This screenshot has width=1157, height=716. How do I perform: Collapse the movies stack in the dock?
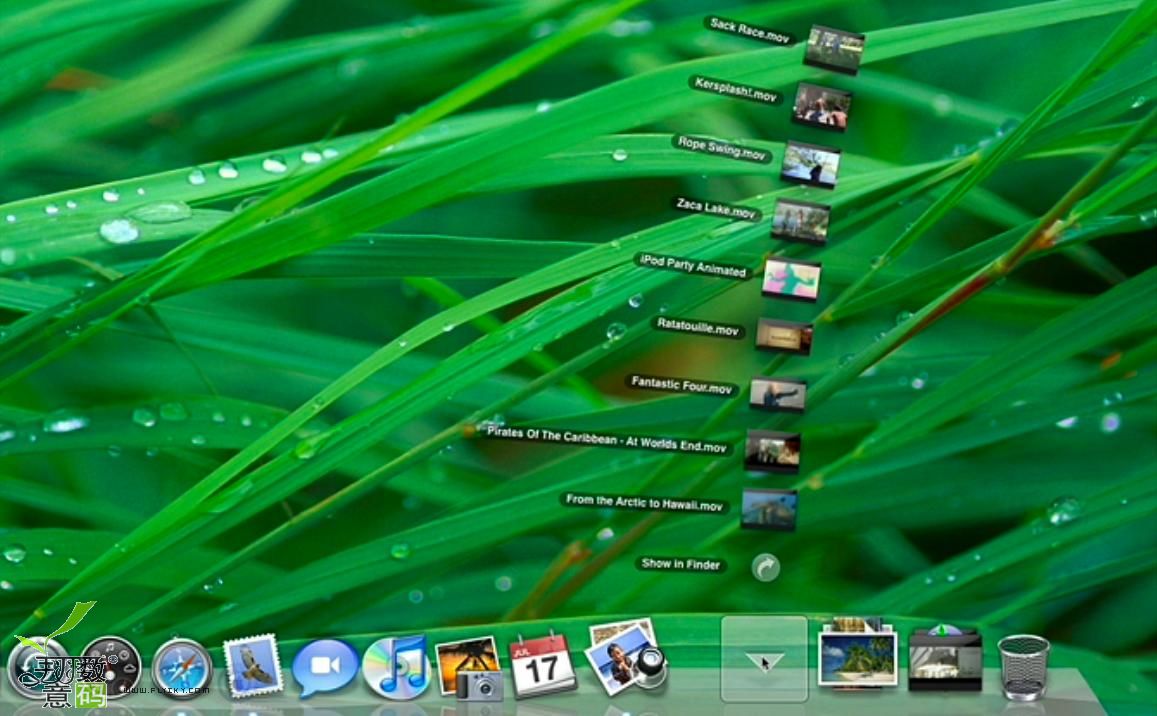click(x=764, y=658)
